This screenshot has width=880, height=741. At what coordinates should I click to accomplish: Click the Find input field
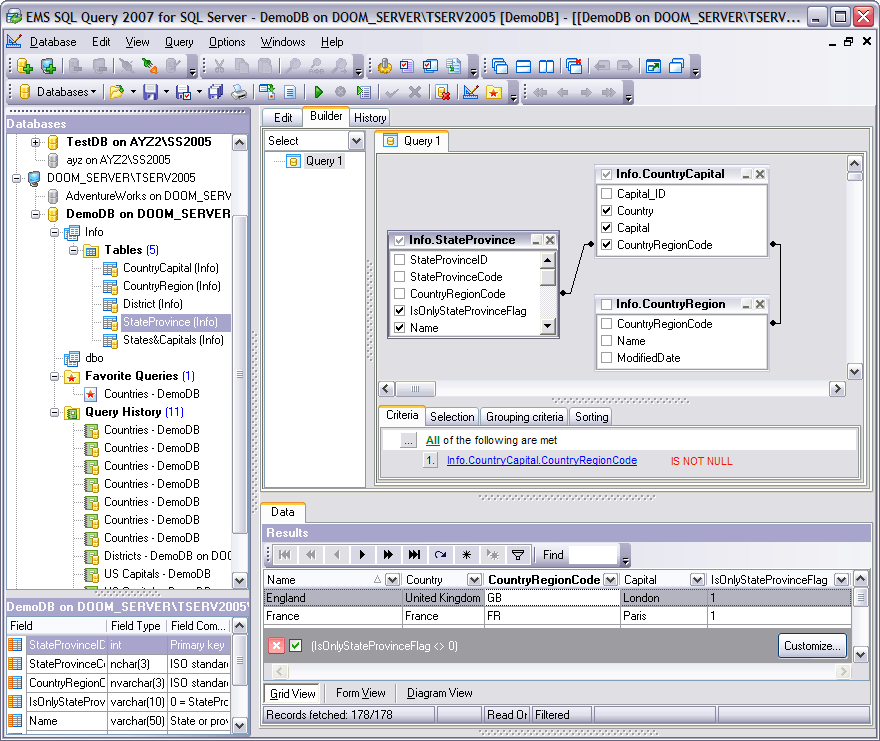coord(592,554)
